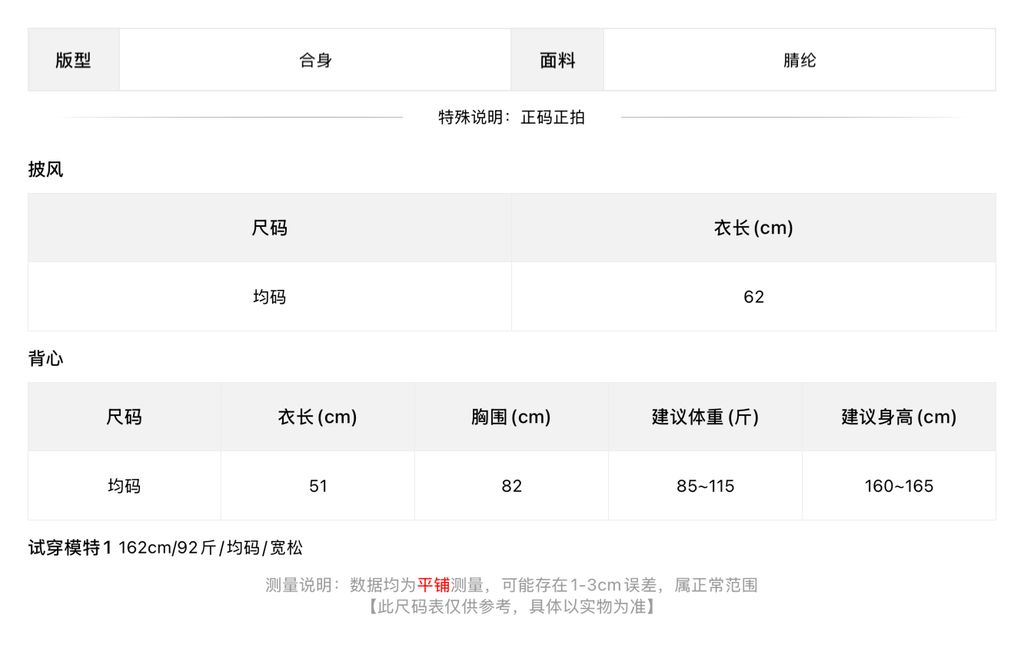
Task: Select the vest length value 51
Action: pos(318,486)
